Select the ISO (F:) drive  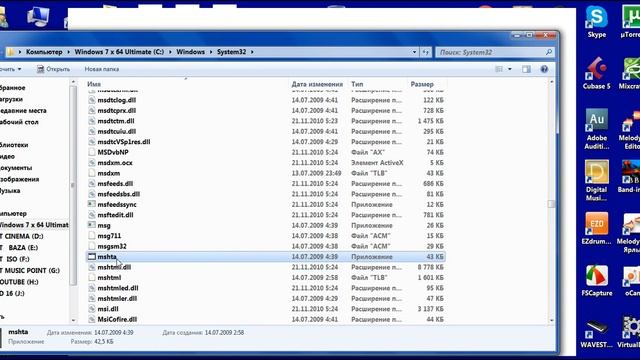(15, 259)
